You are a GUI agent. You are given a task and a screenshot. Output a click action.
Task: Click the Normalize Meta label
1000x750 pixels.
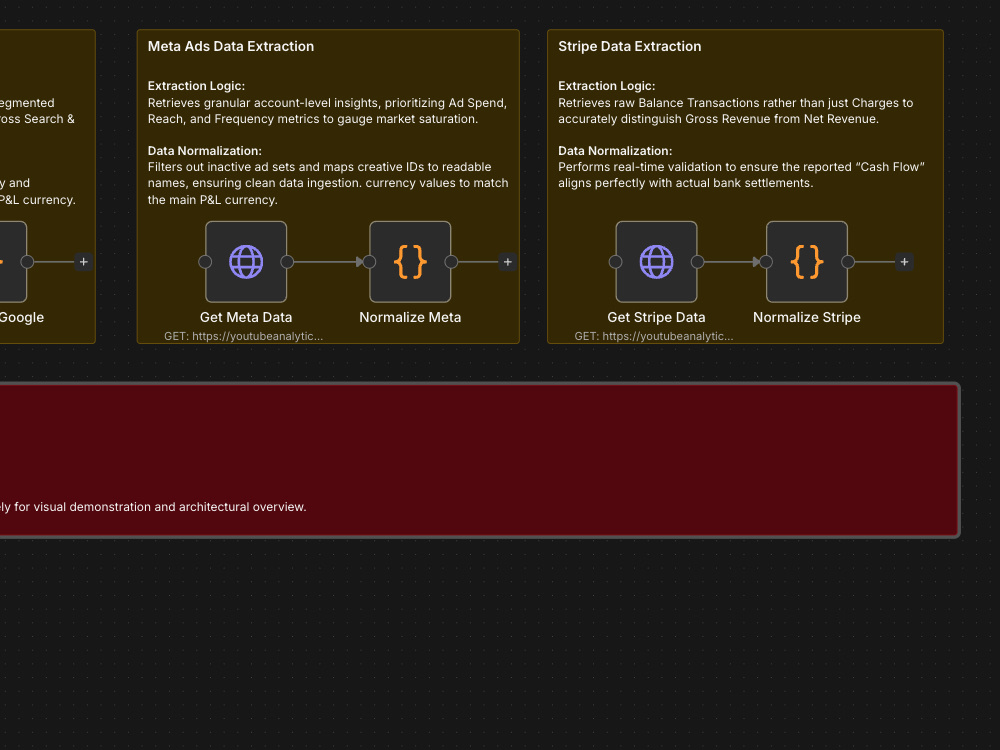pyautogui.click(x=410, y=317)
